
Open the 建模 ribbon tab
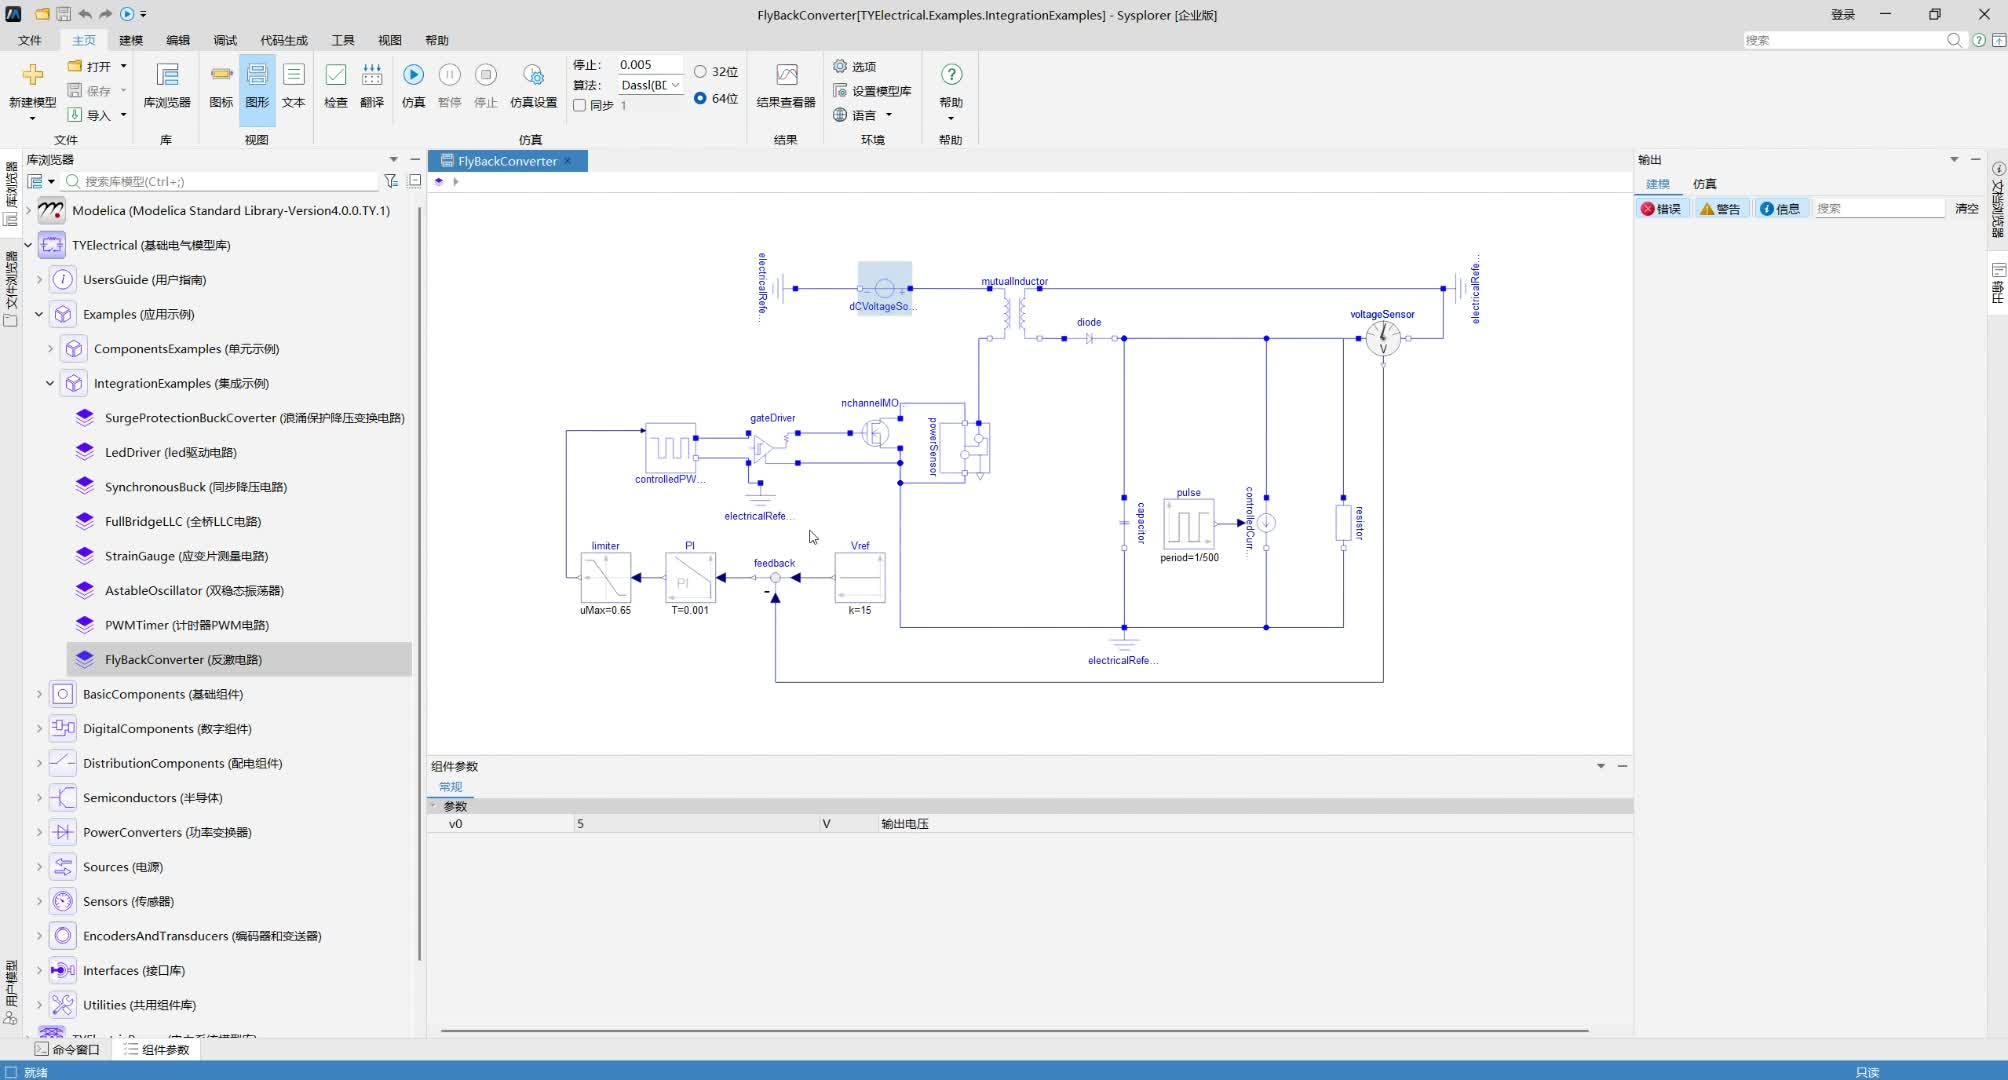131,40
